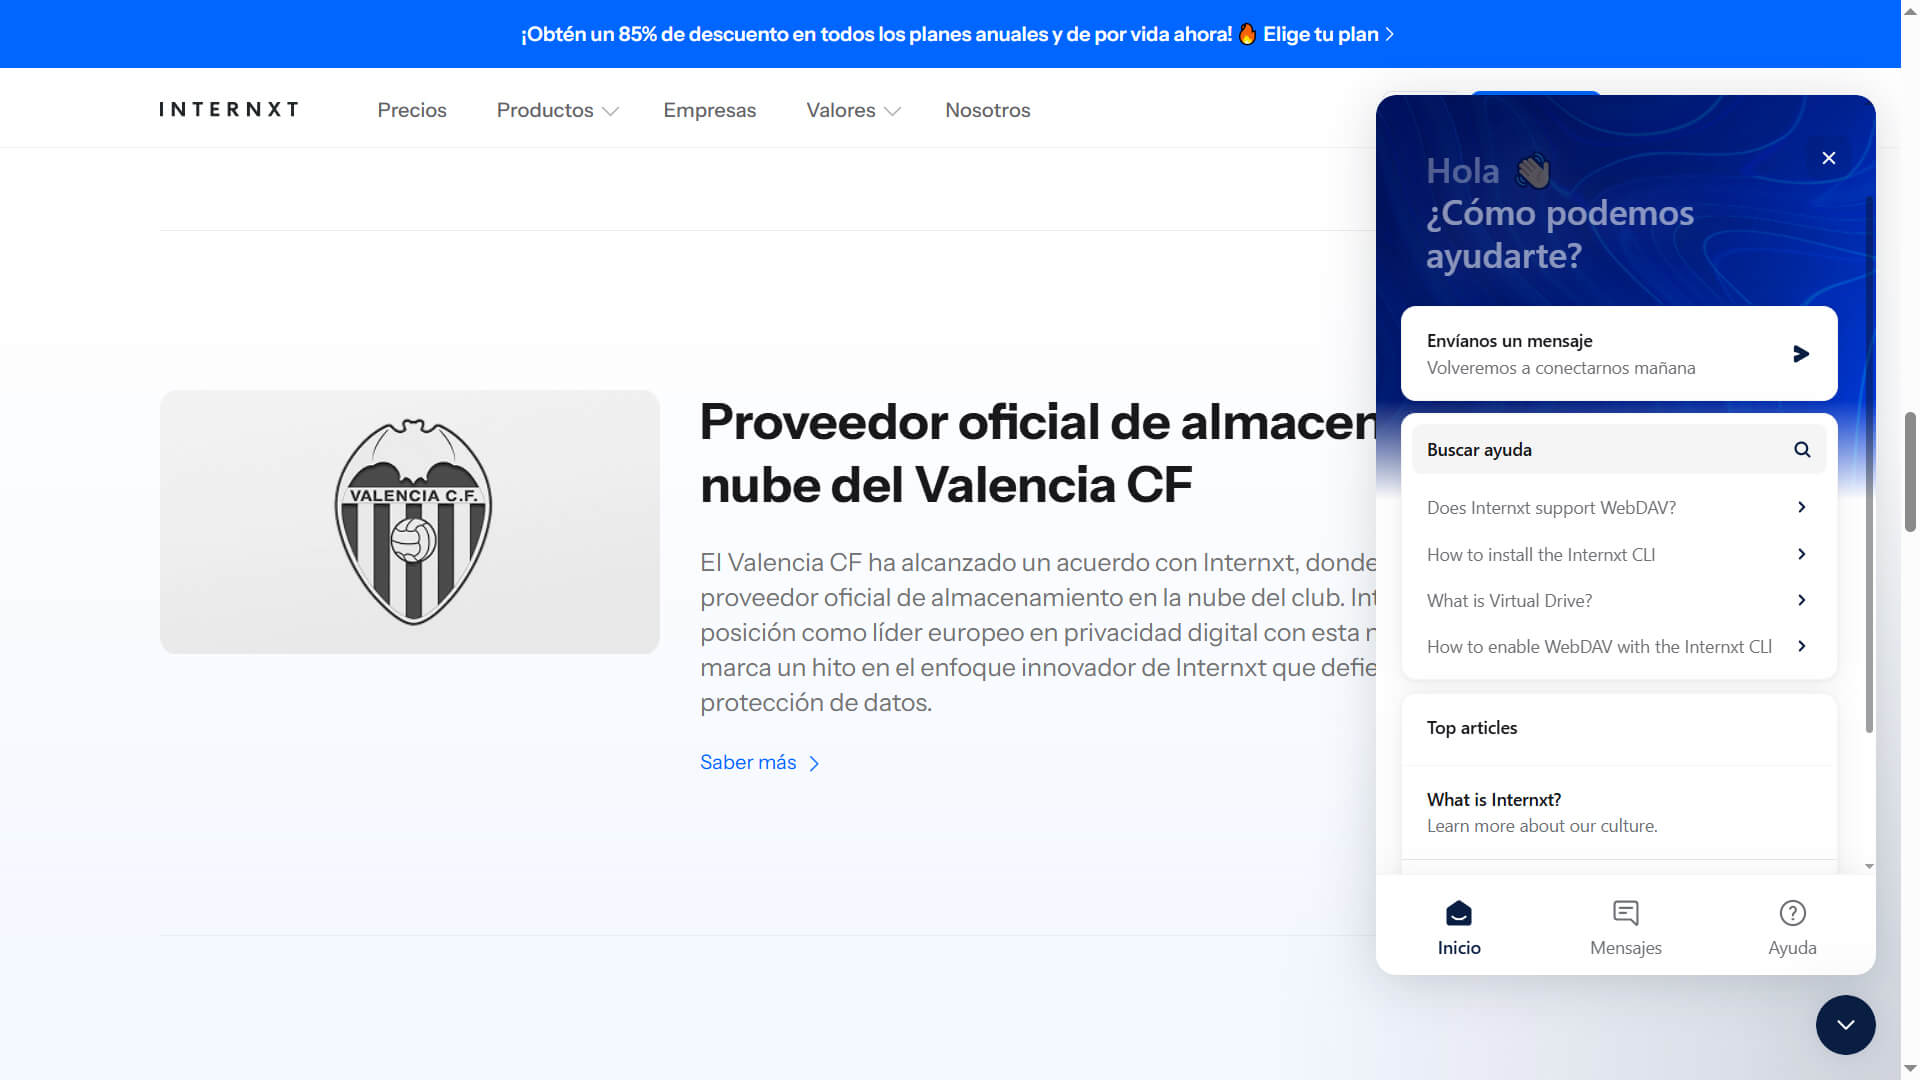The width and height of the screenshot is (1920, 1080).
Task: Open 'How to install the Internxt CLI'
Action: coord(1618,555)
